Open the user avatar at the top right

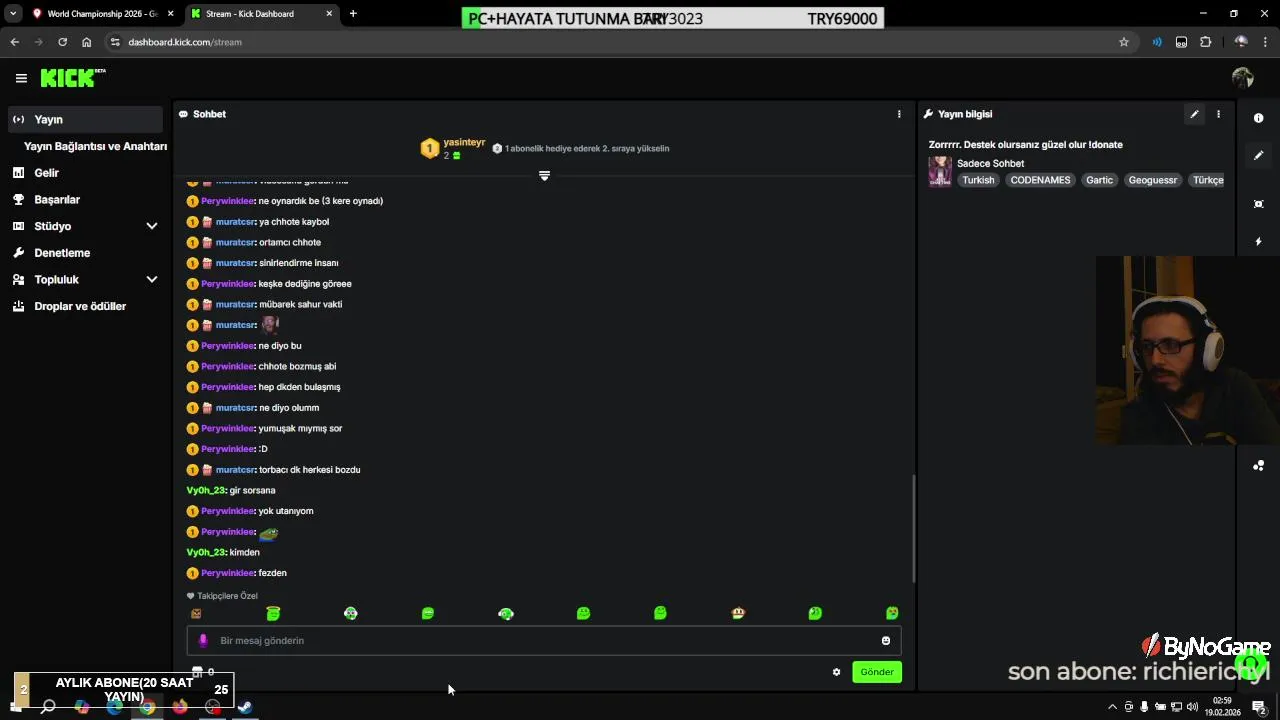[x=1243, y=78]
